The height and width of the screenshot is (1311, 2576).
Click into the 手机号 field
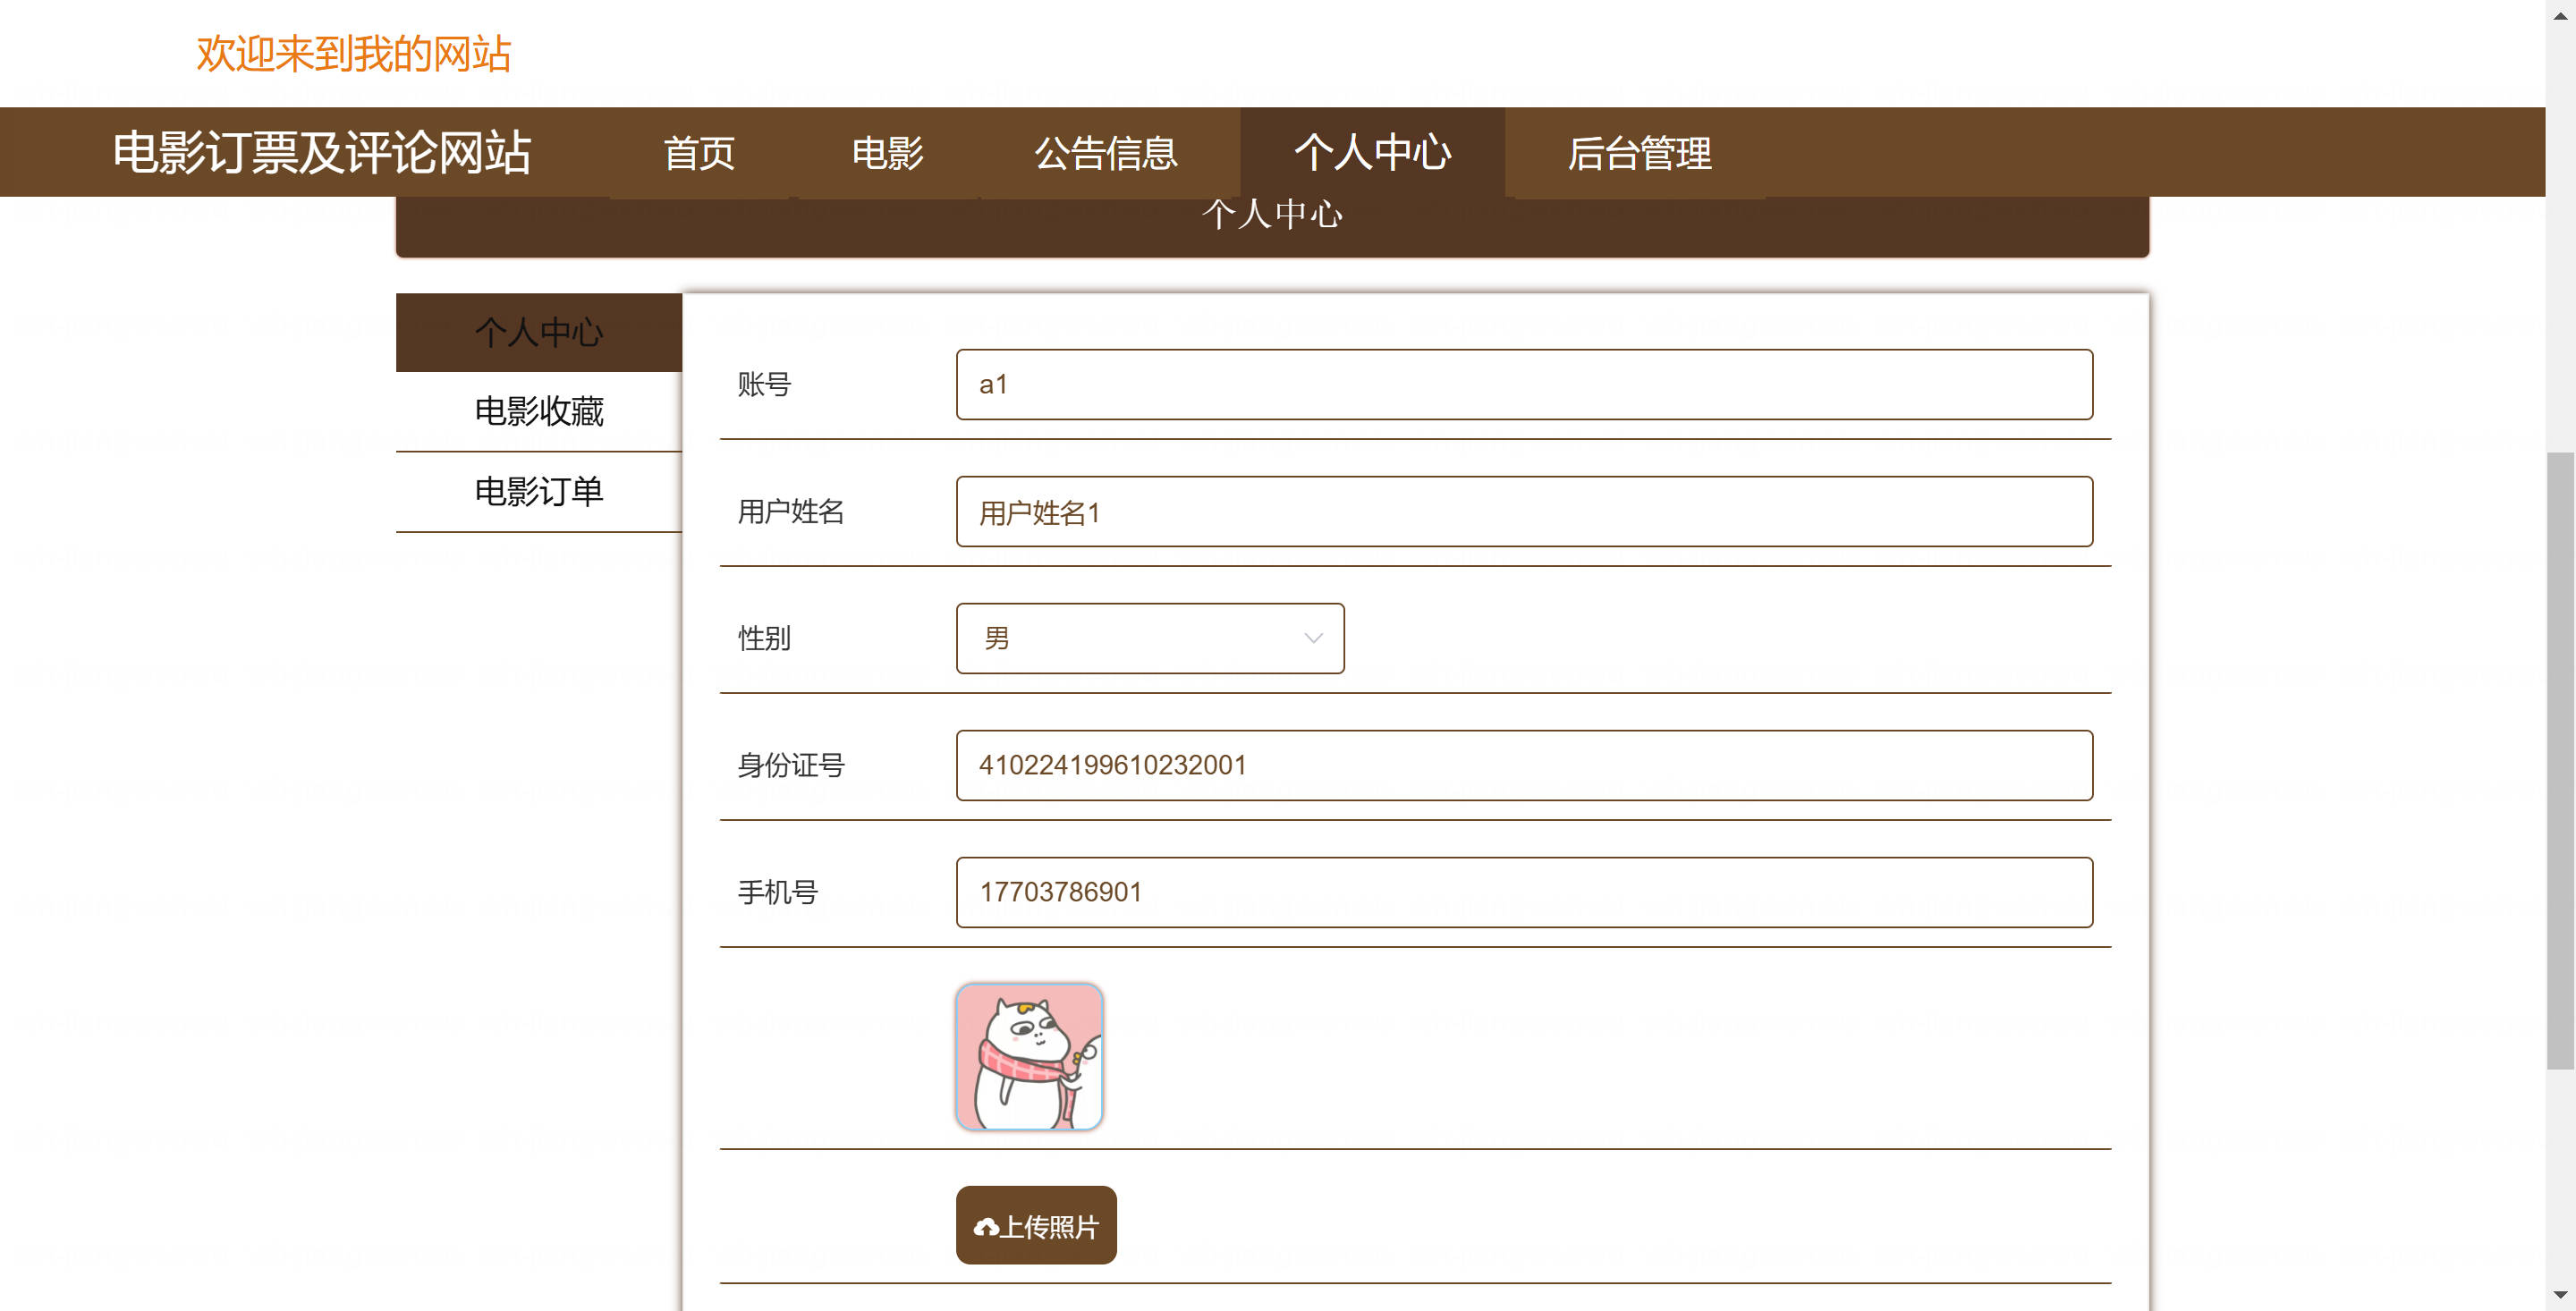point(1523,892)
